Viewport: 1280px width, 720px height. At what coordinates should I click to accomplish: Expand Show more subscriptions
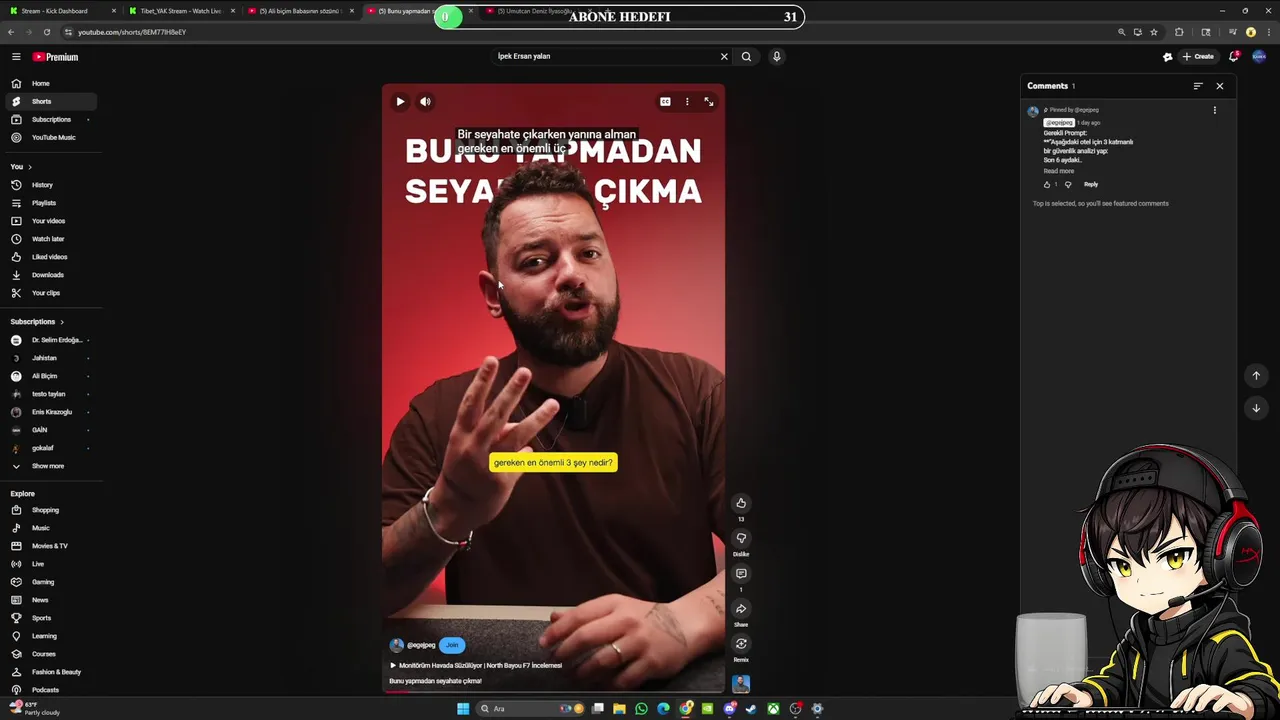coord(50,466)
